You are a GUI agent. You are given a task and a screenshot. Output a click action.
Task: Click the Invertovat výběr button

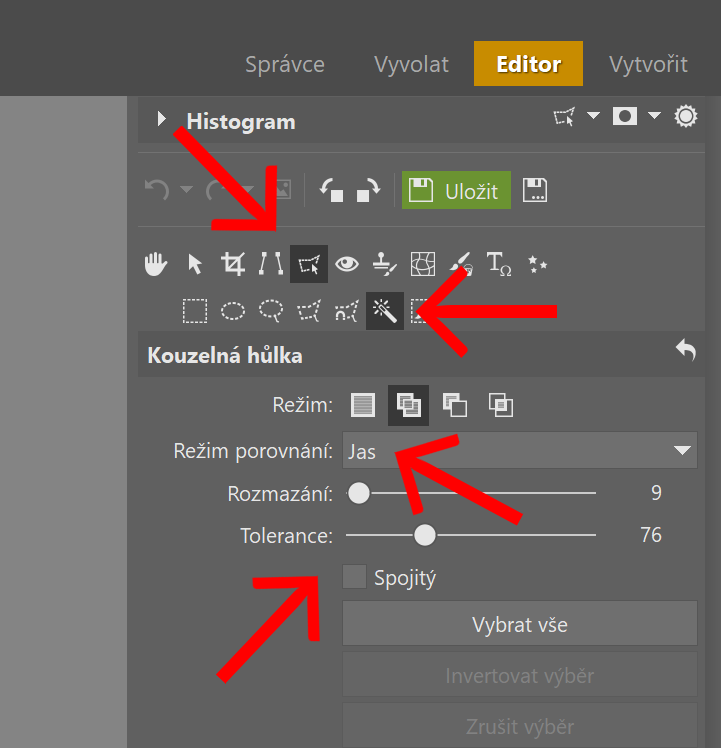(520, 675)
